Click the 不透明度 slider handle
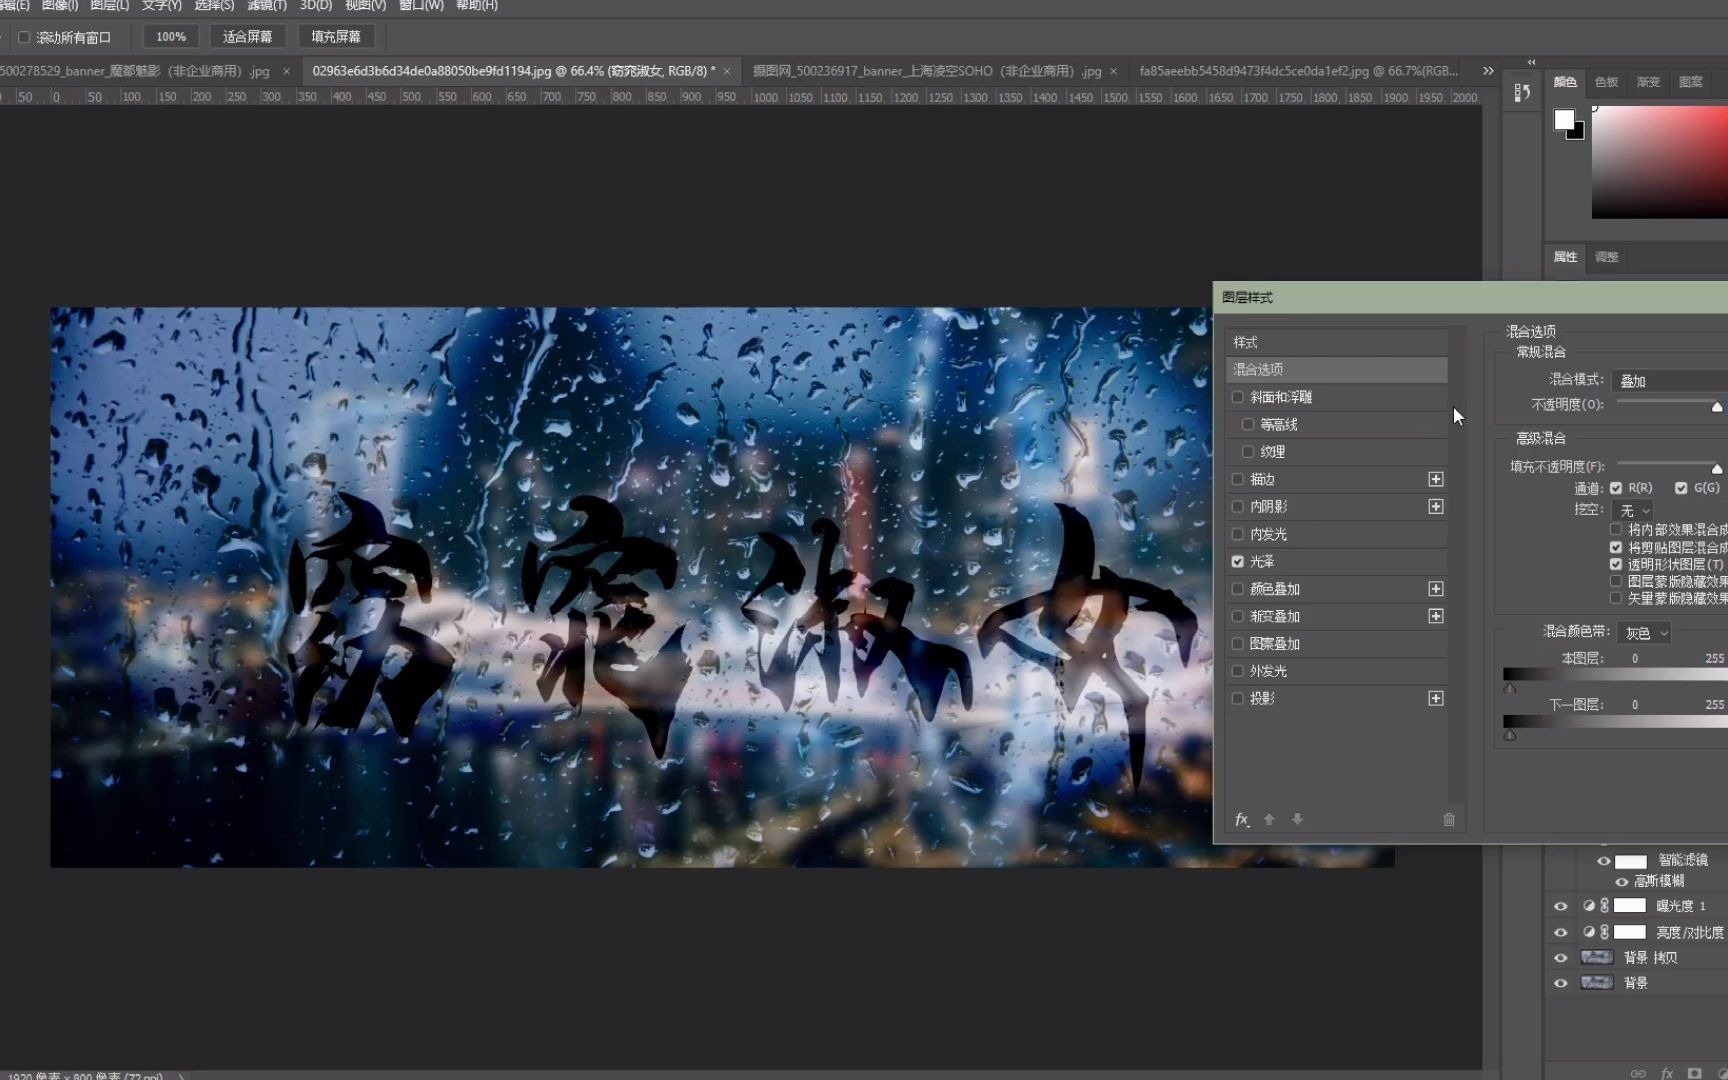 tap(1717, 407)
